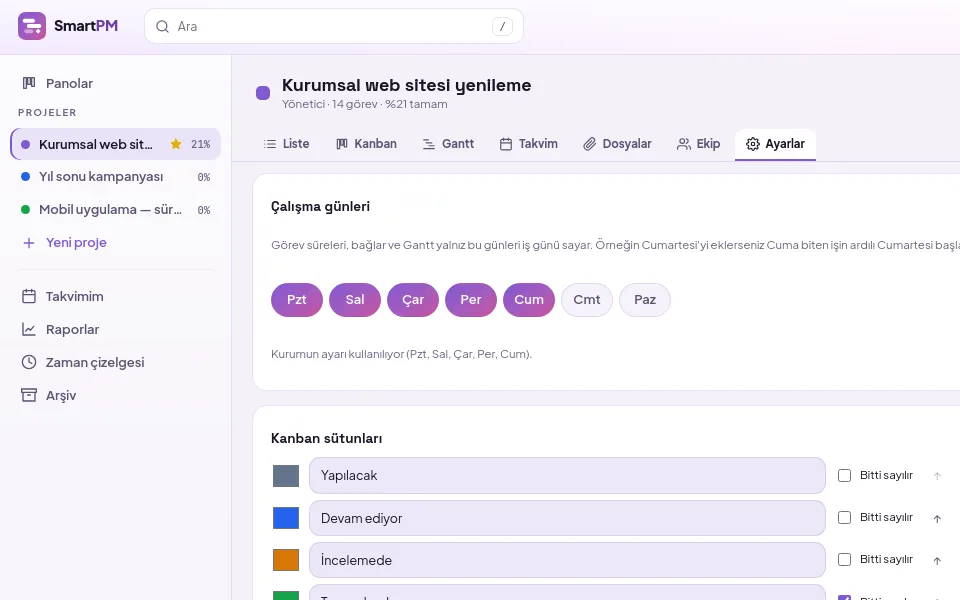This screenshot has height=600, width=960.
Task: Toggle Çar working day
Action: click(413, 300)
